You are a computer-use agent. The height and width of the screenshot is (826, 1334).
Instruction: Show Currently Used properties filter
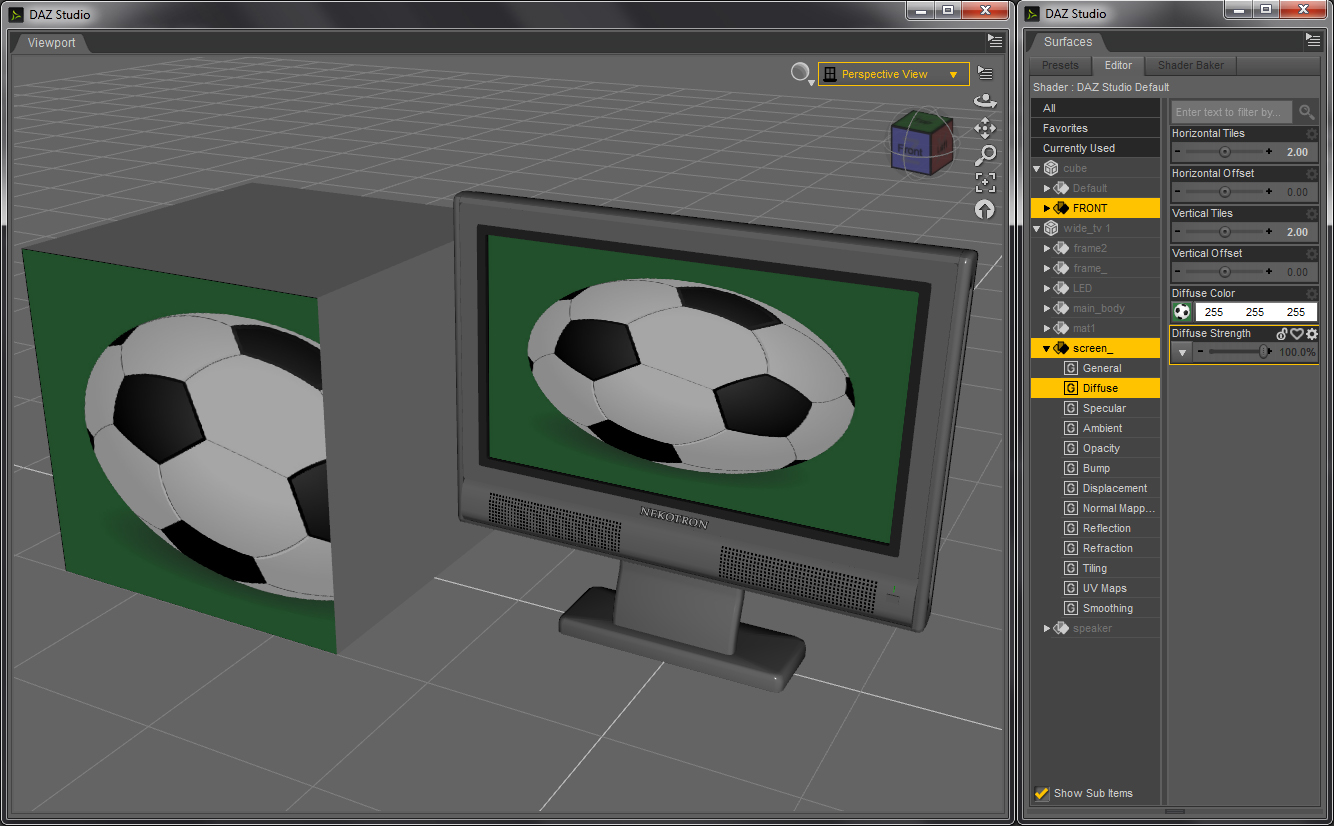(x=1095, y=148)
